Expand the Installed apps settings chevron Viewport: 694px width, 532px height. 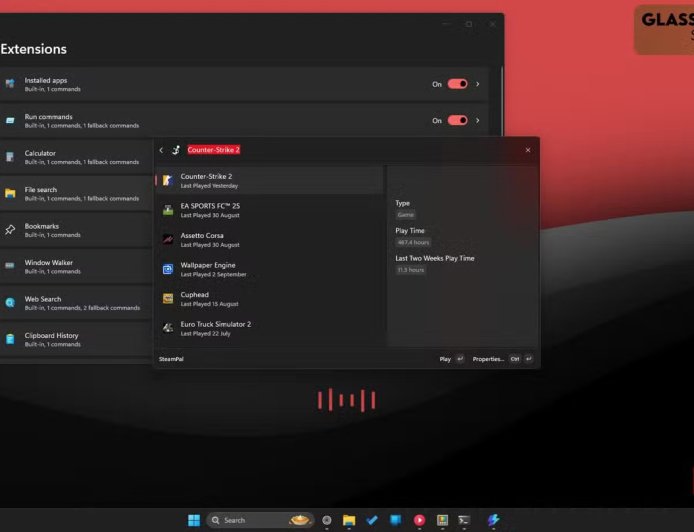pos(478,84)
